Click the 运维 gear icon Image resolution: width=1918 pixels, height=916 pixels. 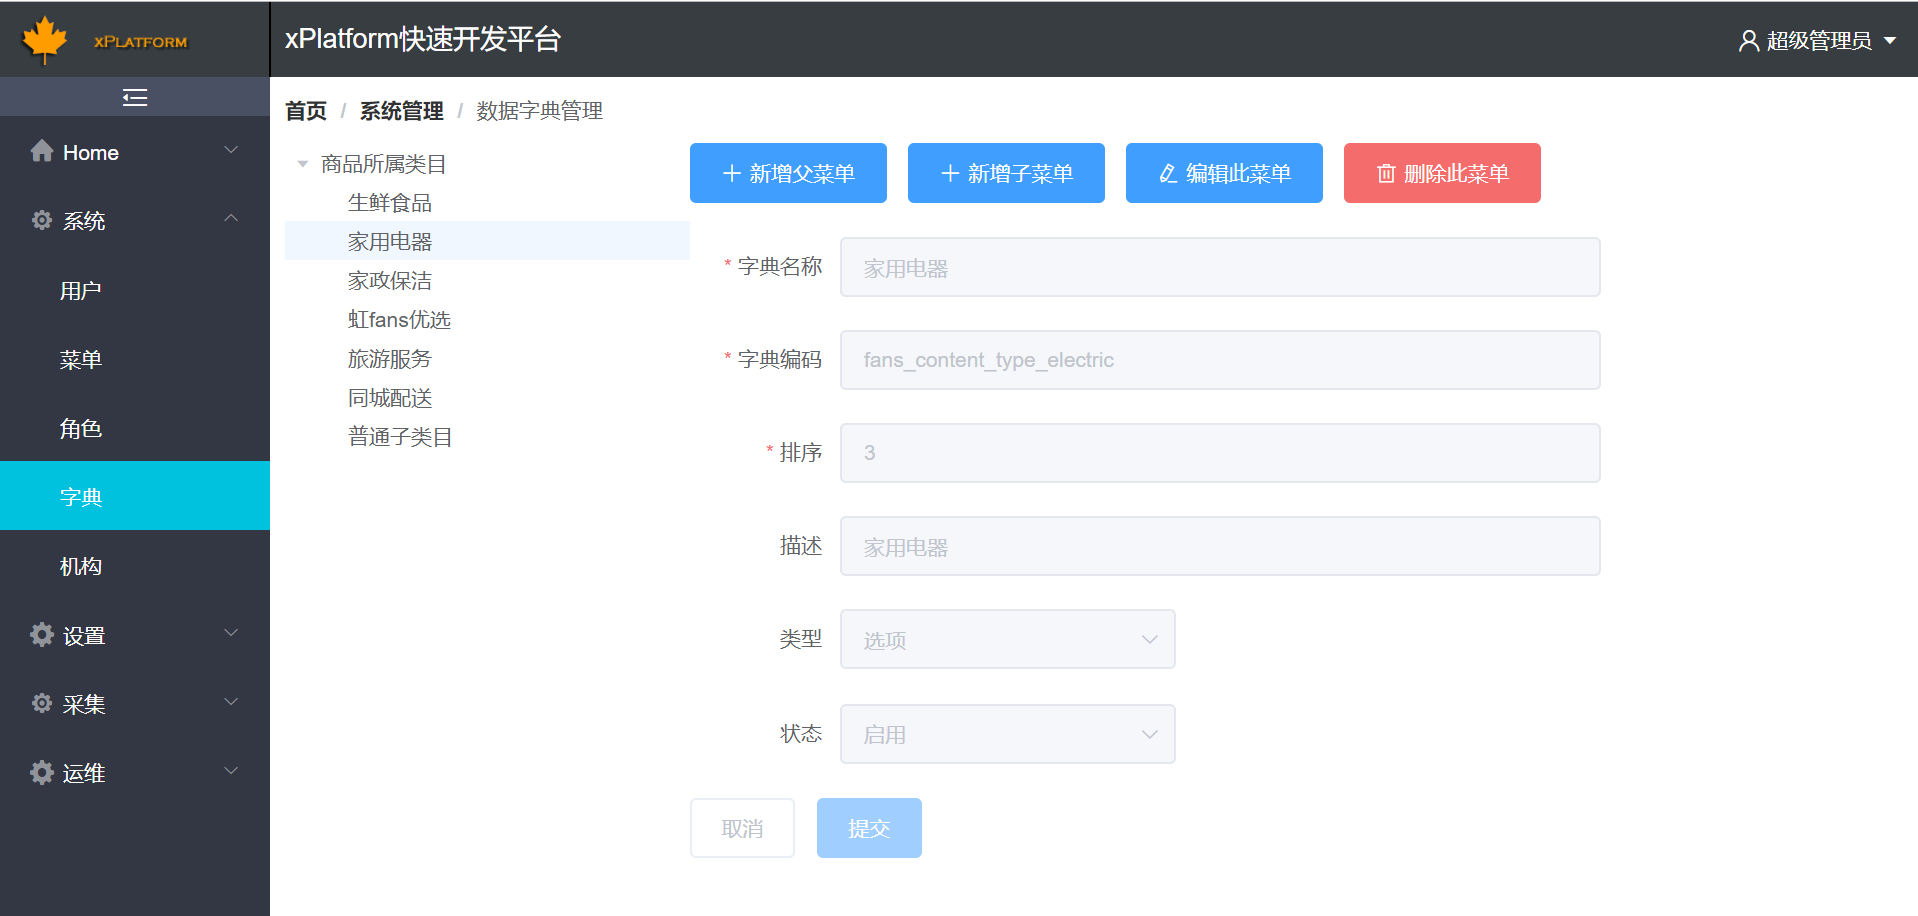click(x=41, y=772)
